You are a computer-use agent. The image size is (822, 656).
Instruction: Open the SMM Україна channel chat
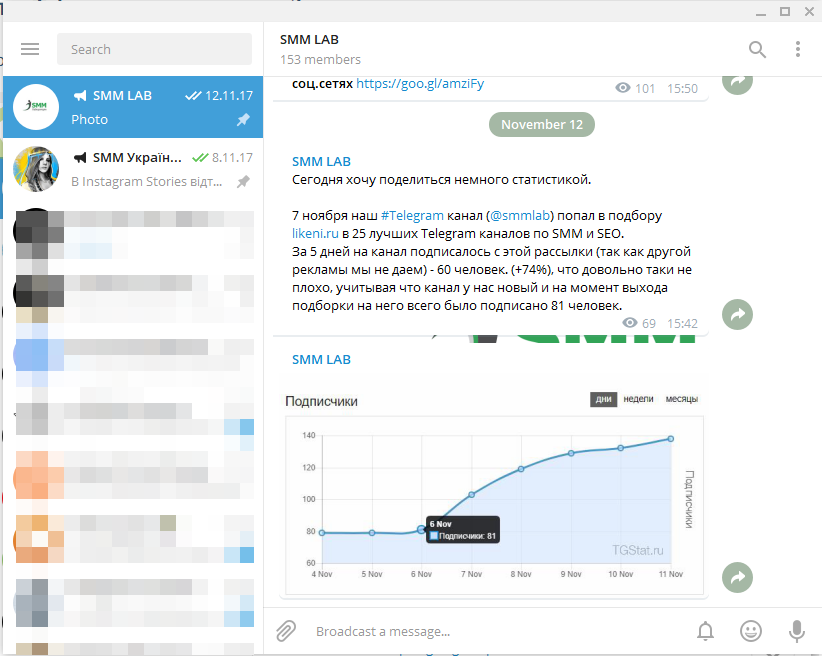coord(133,169)
